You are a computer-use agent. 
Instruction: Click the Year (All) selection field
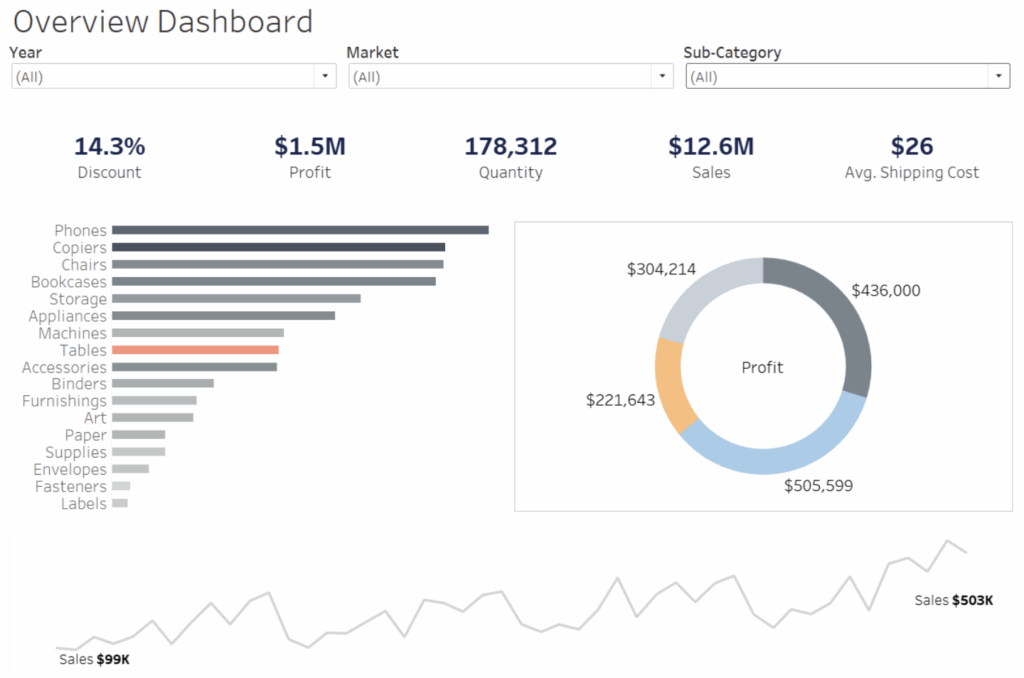click(x=163, y=76)
